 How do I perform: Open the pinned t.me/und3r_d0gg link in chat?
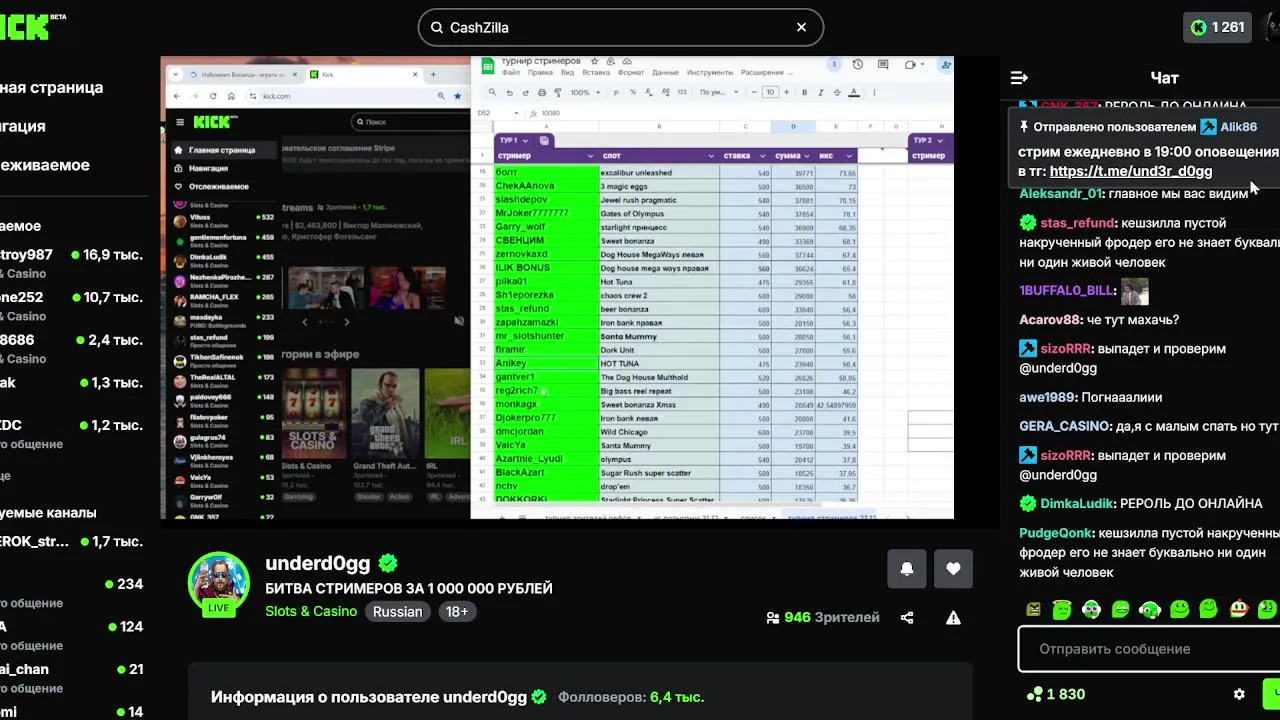[1131, 171]
